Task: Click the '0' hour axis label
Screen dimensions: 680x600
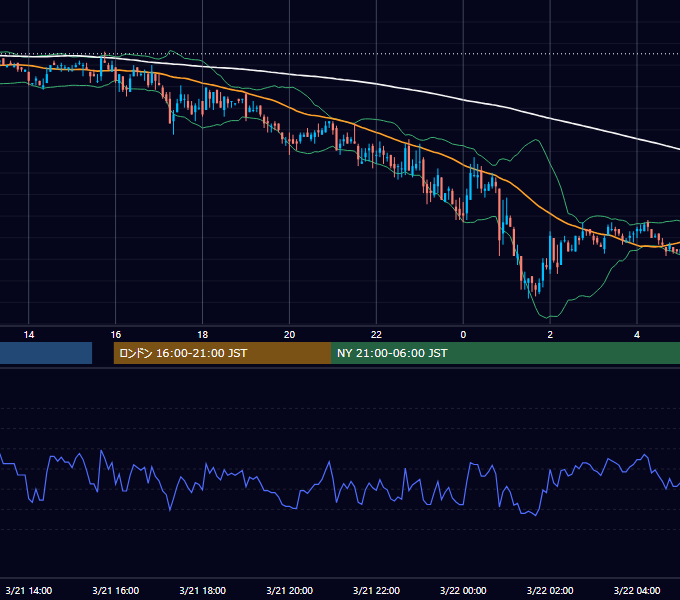Action: pos(463,335)
